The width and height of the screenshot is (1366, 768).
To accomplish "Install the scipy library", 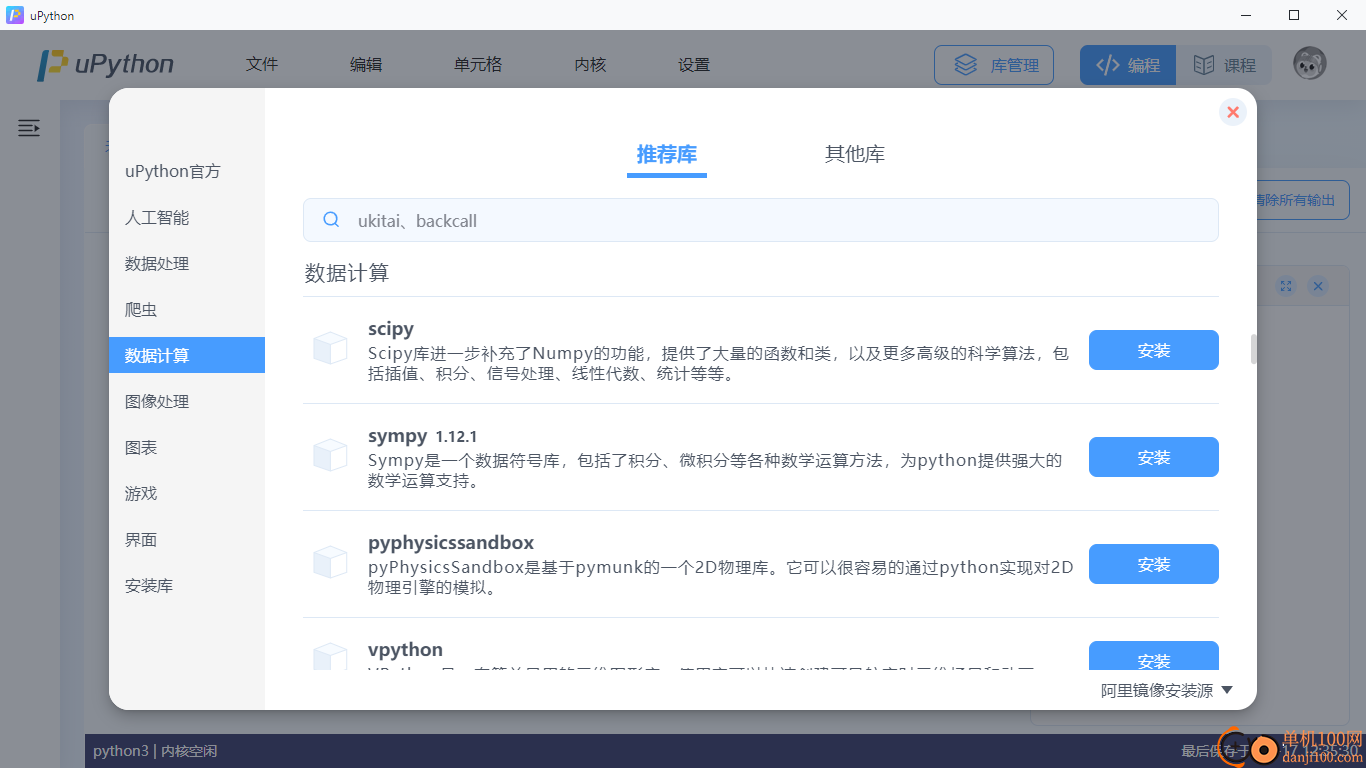I will (1154, 350).
